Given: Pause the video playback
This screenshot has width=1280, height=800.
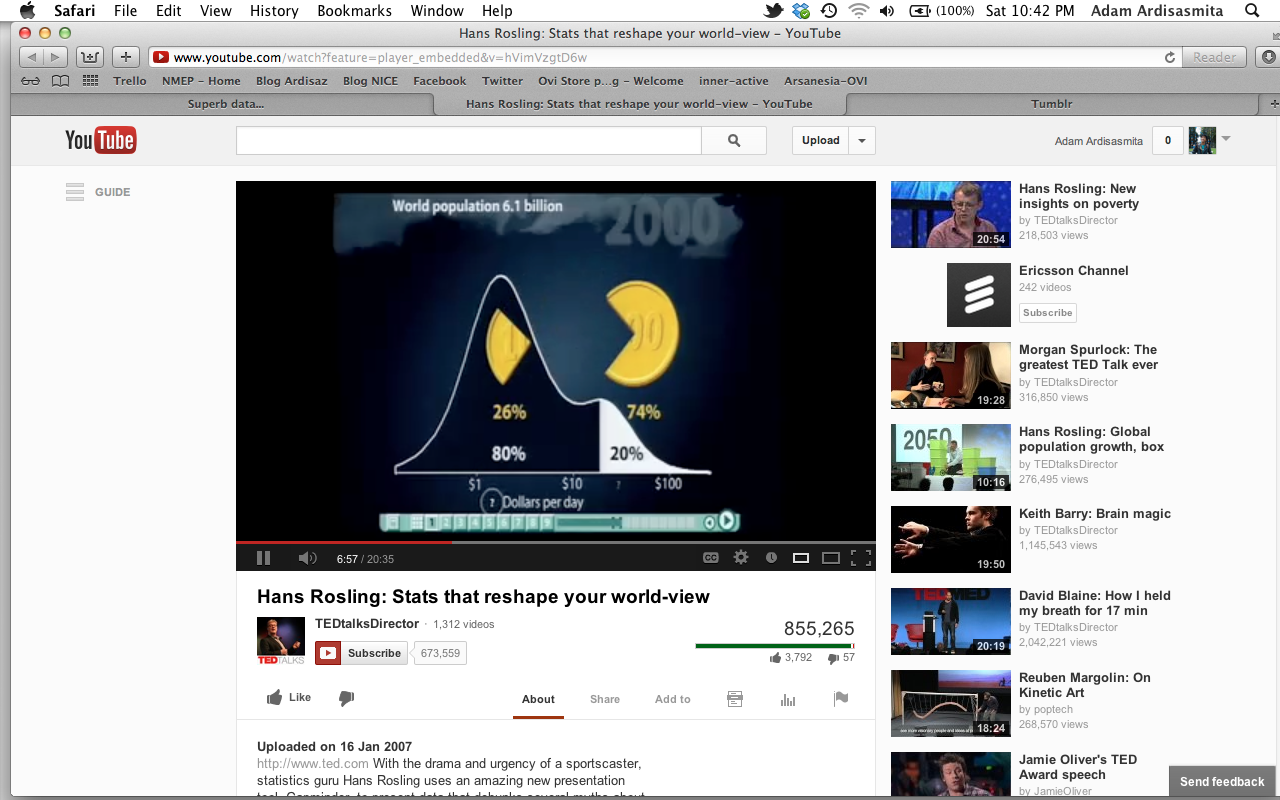Looking at the screenshot, I should [263, 558].
